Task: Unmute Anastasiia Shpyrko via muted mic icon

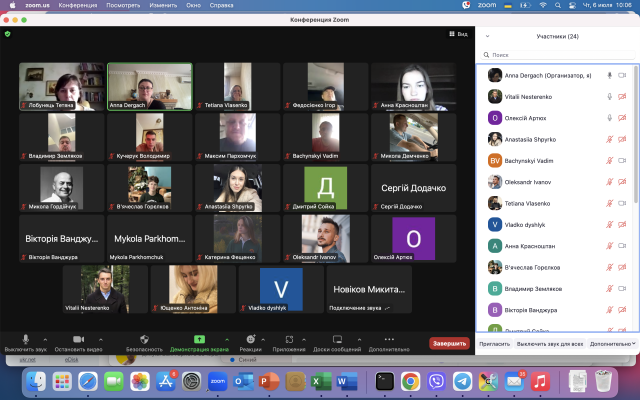Action: pyautogui.click(x=609, y=139)
